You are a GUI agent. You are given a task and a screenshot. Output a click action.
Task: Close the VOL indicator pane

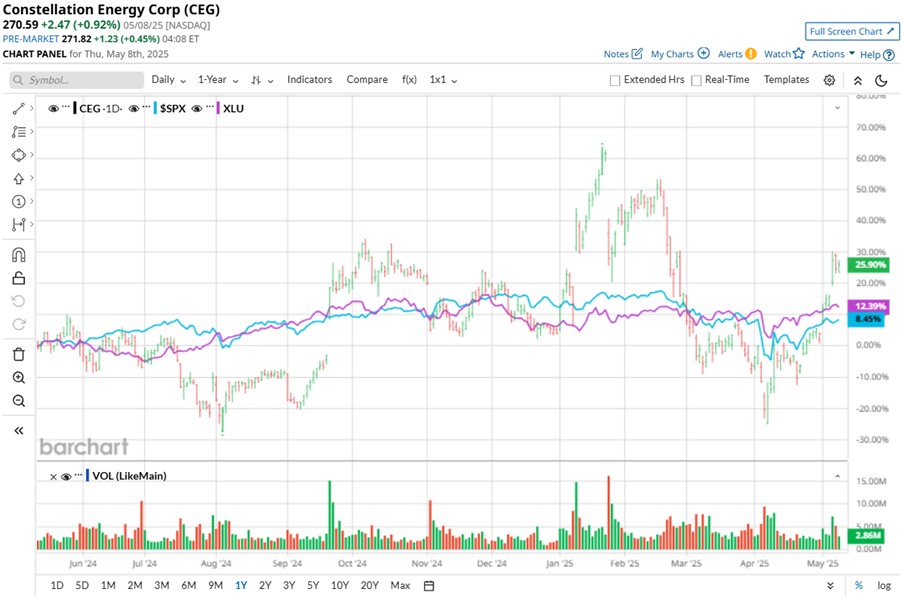[53, 476]
